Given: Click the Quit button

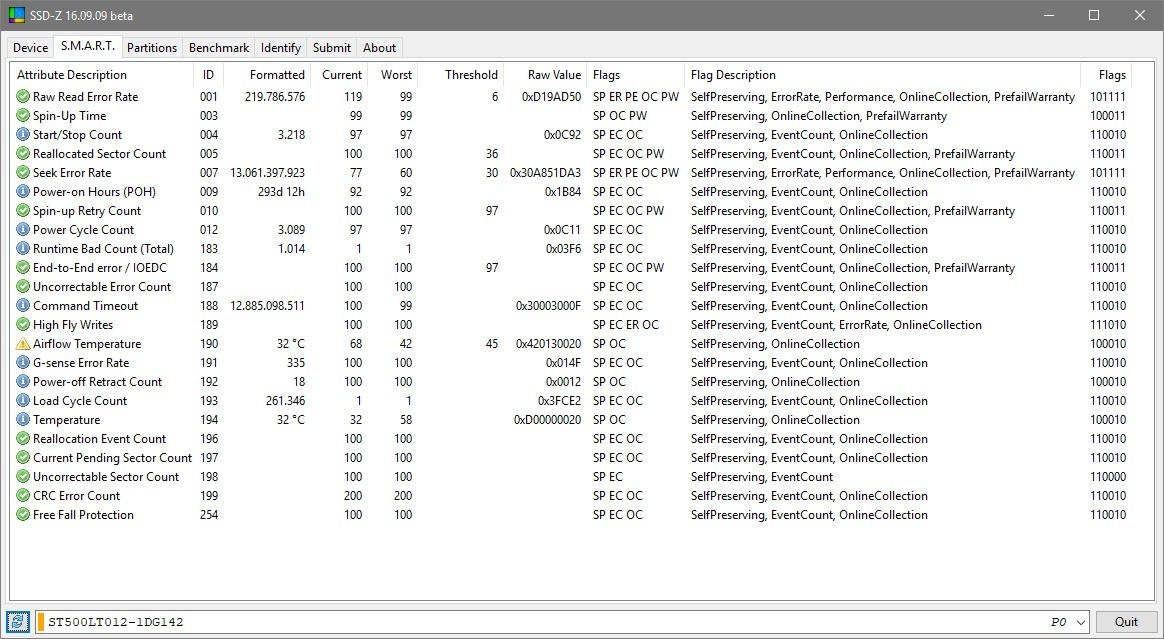Looking at the screenshot, I should (1126, 622).
